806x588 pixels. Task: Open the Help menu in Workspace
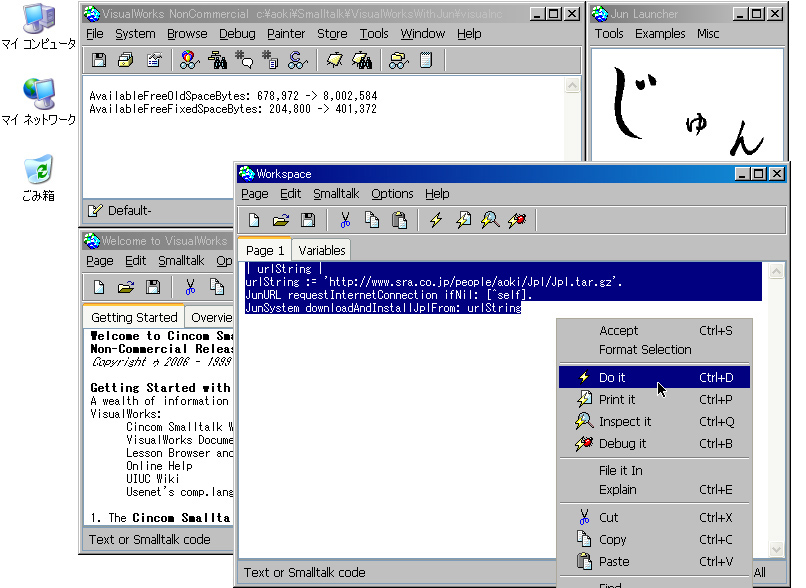[437, 194]
